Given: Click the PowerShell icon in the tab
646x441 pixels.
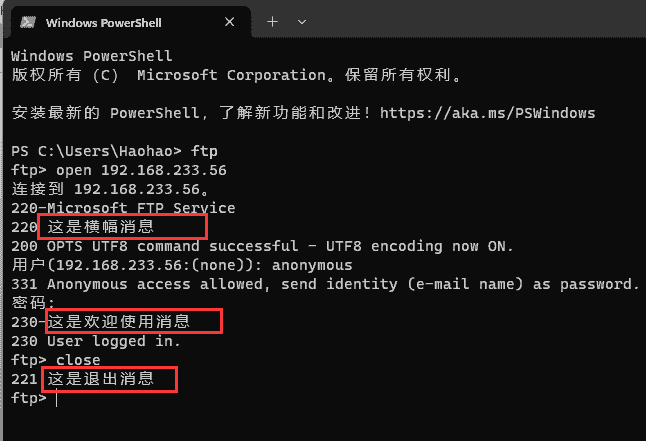Looking at the screenshot, I should (x=28, y=21).
